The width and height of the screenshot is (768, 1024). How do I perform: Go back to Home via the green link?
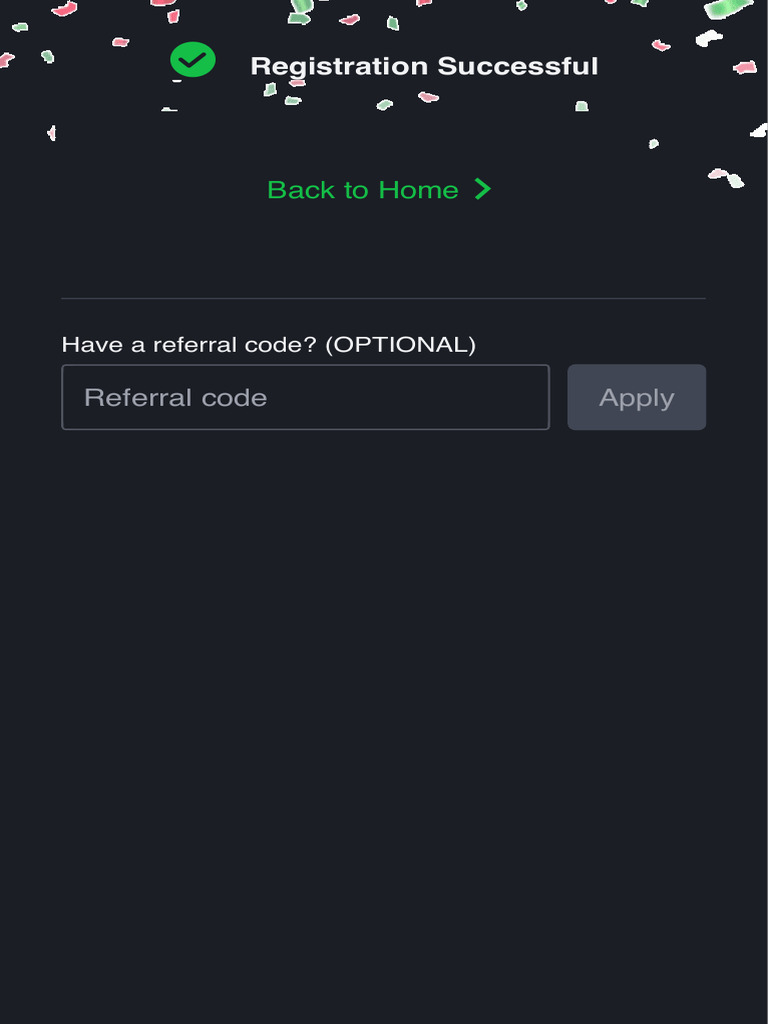click(363, 190)
